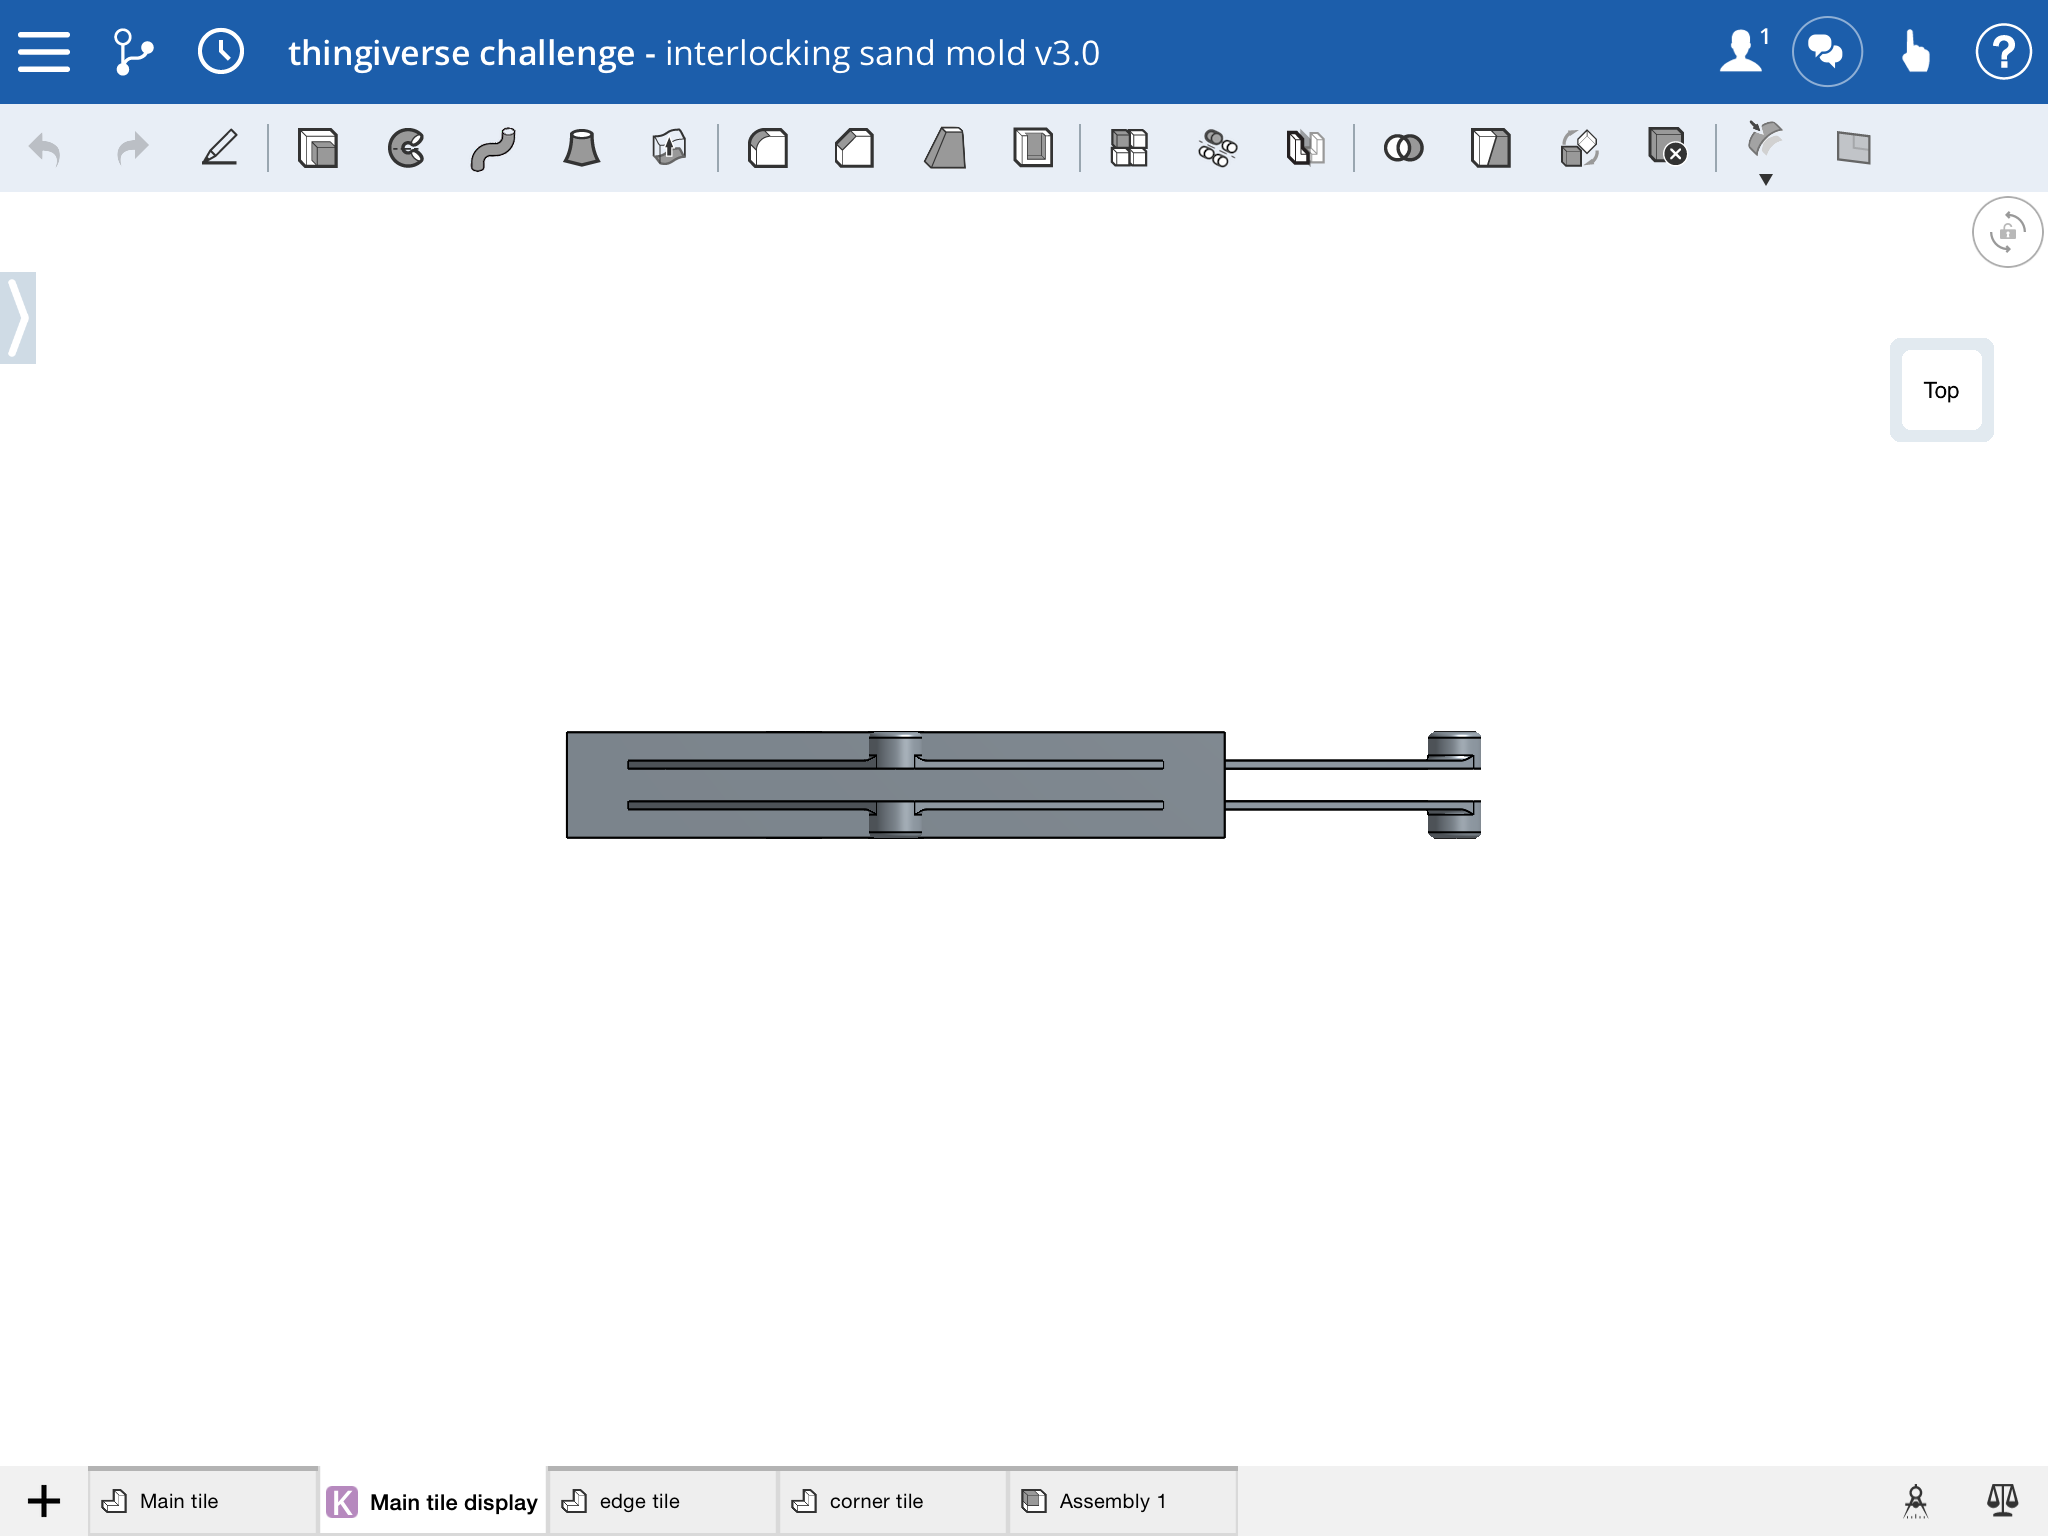Open the mass properties scale icon
The image size is (2048, 1536).
[2002, 1500]
